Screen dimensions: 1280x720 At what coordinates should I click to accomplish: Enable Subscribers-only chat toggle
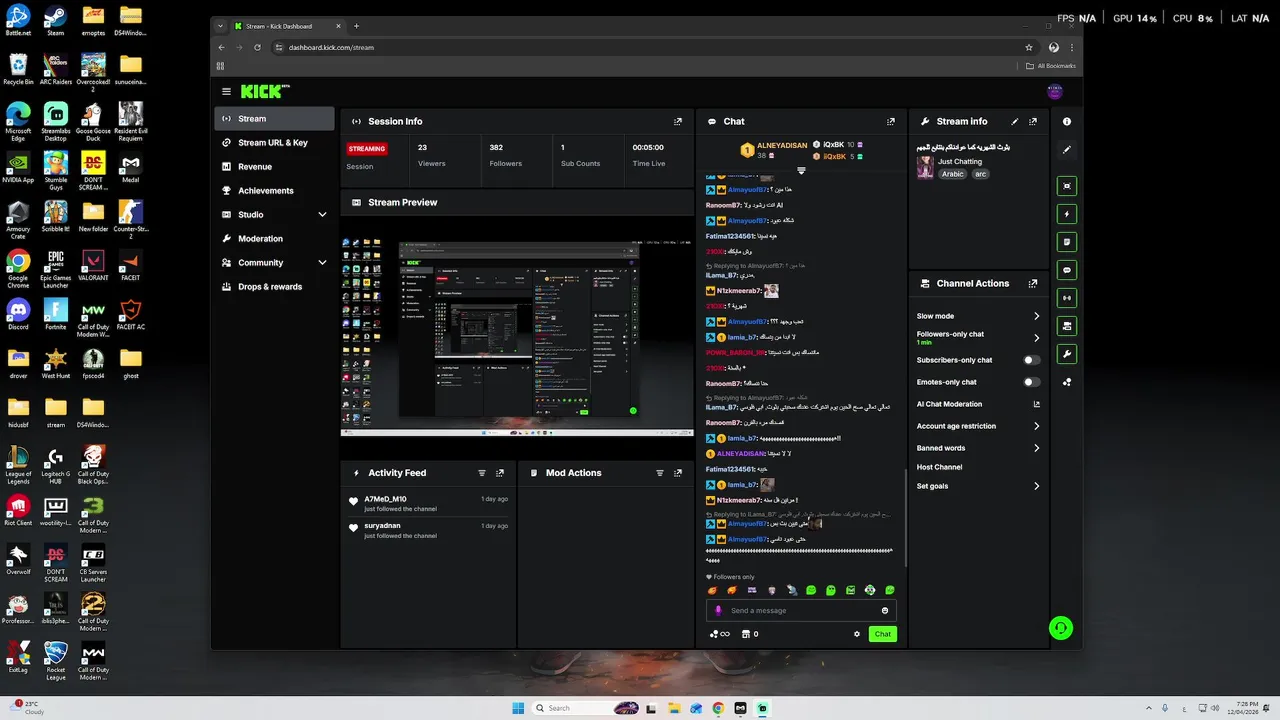tap(1031, 360)
